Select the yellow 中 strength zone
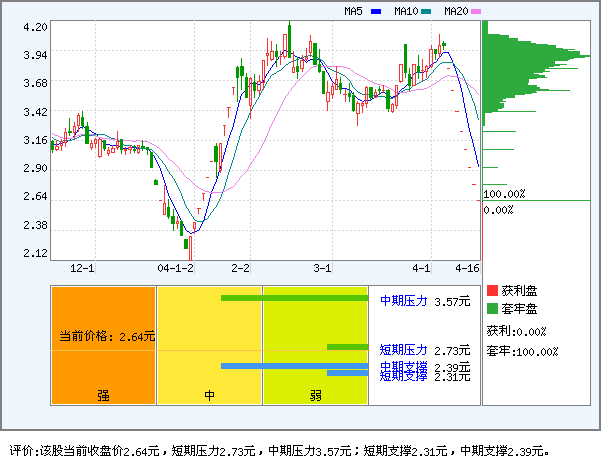601x456 pixels. point(209,345)
